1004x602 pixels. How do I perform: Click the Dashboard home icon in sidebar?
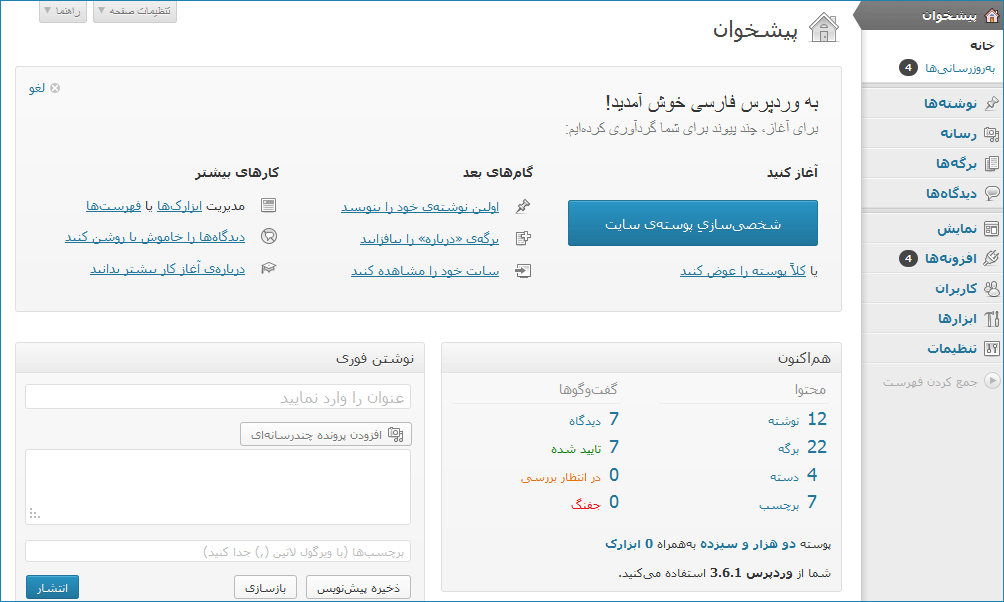click(991, 15)
